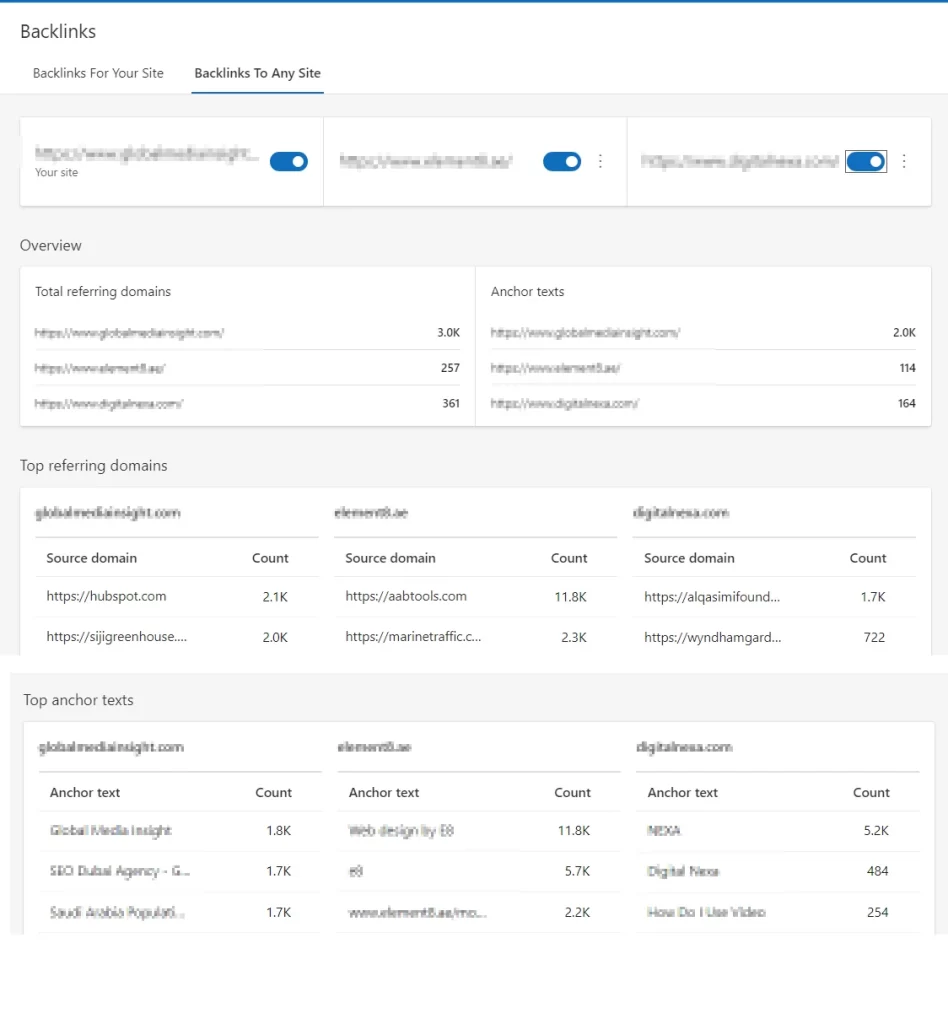This screenshot has width=948, height=1024.
Task: Open the 'Global Media Insight' anchor text
Action: pyautogui.click(x=111, y=831)
